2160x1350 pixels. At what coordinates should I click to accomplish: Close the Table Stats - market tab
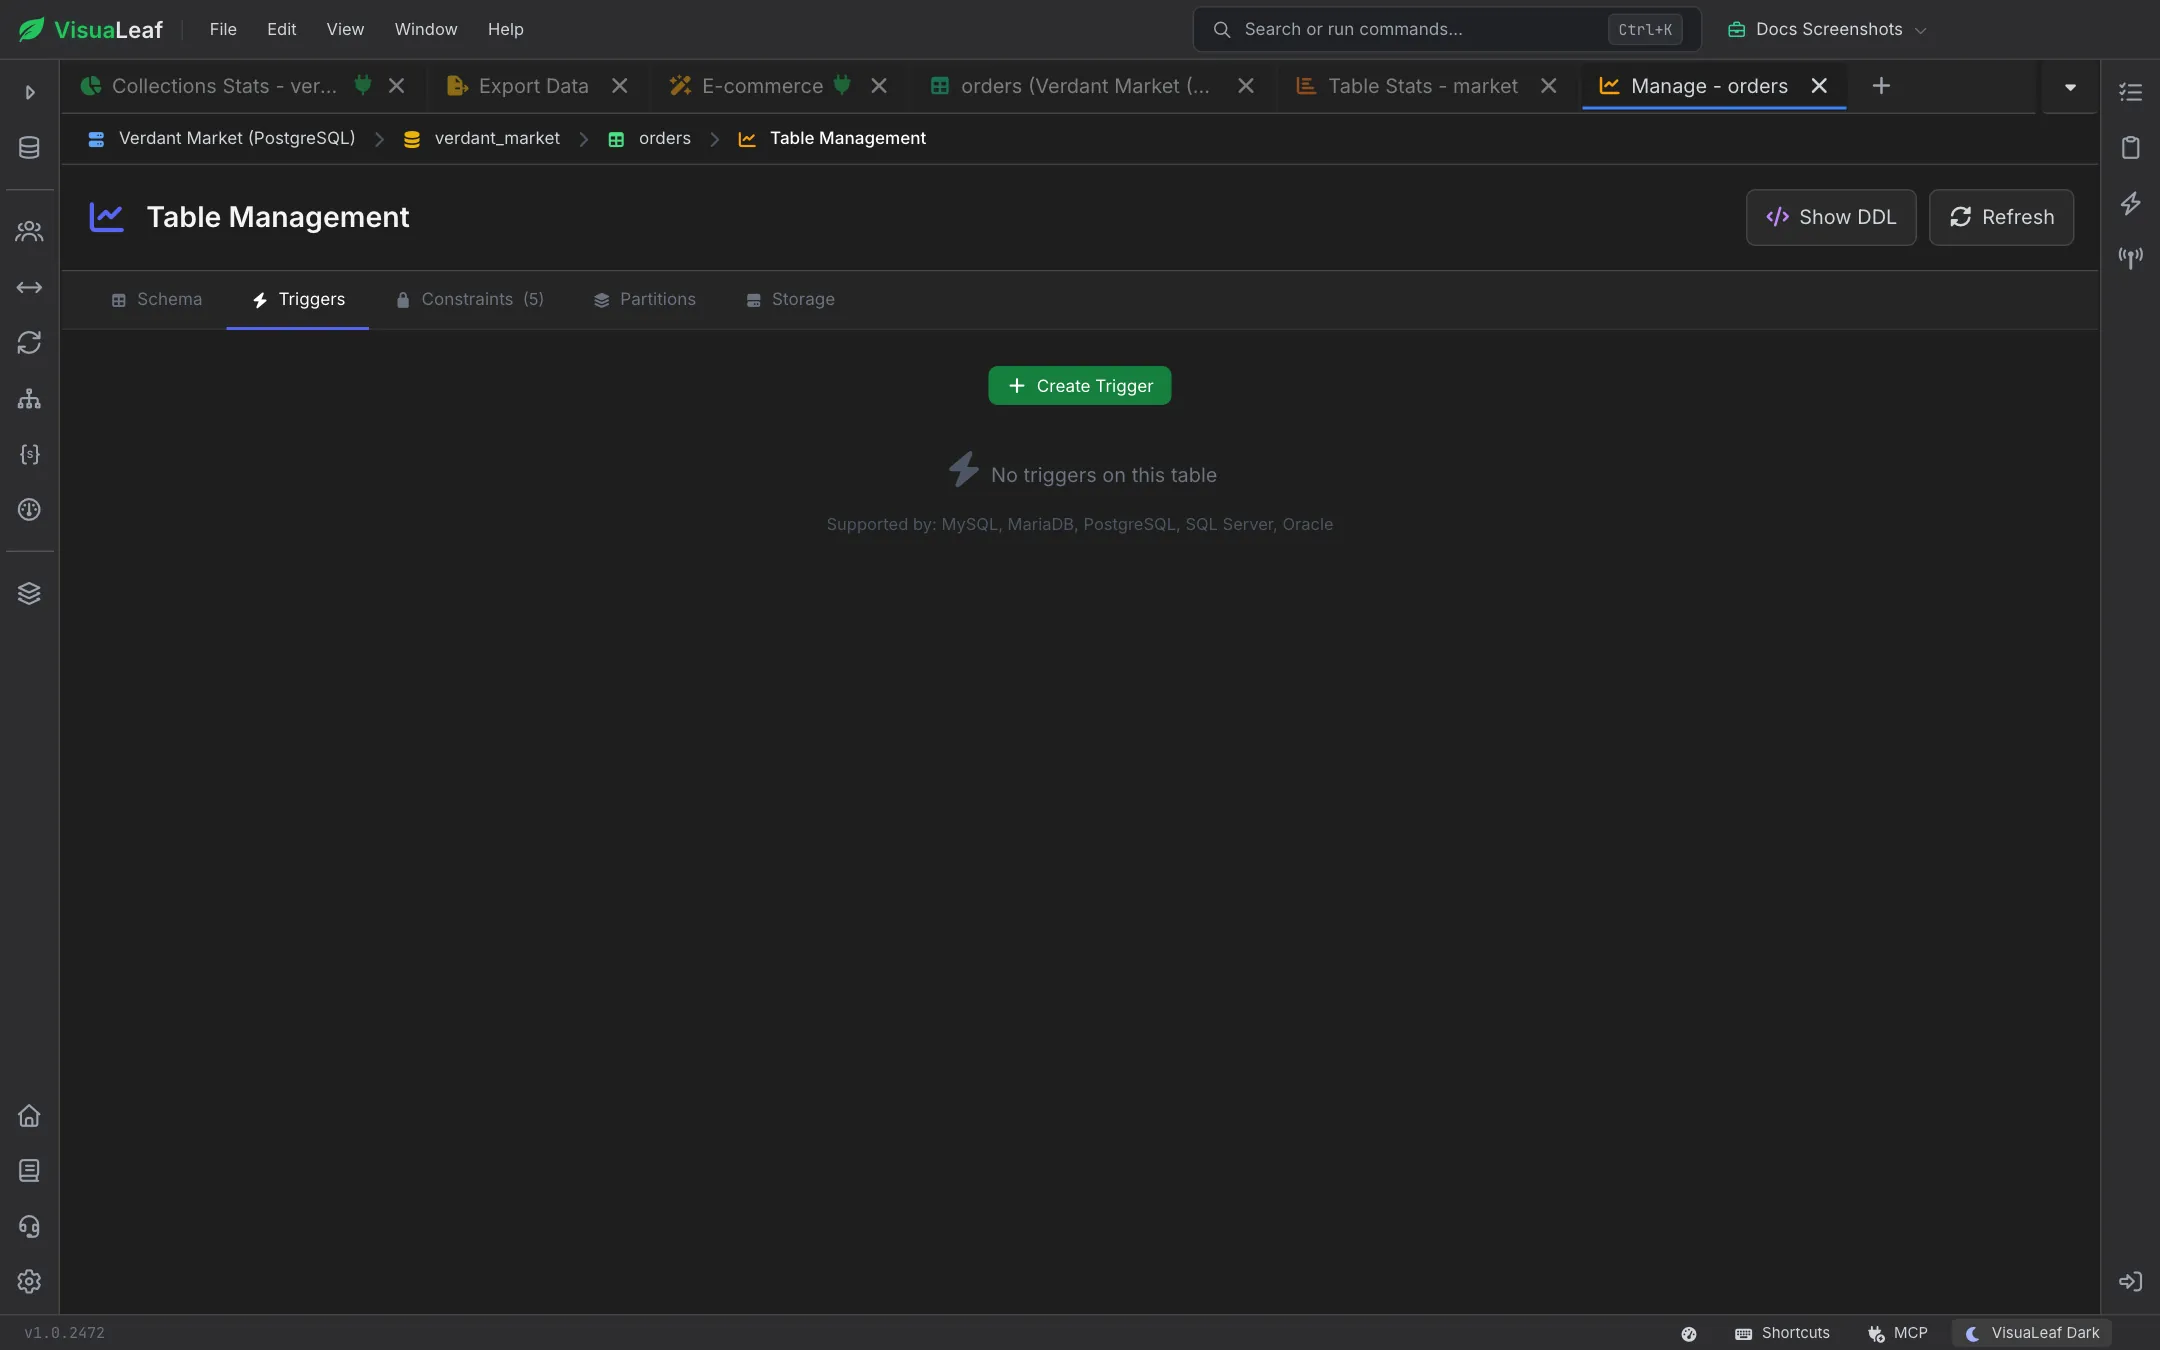point(1548,86)
